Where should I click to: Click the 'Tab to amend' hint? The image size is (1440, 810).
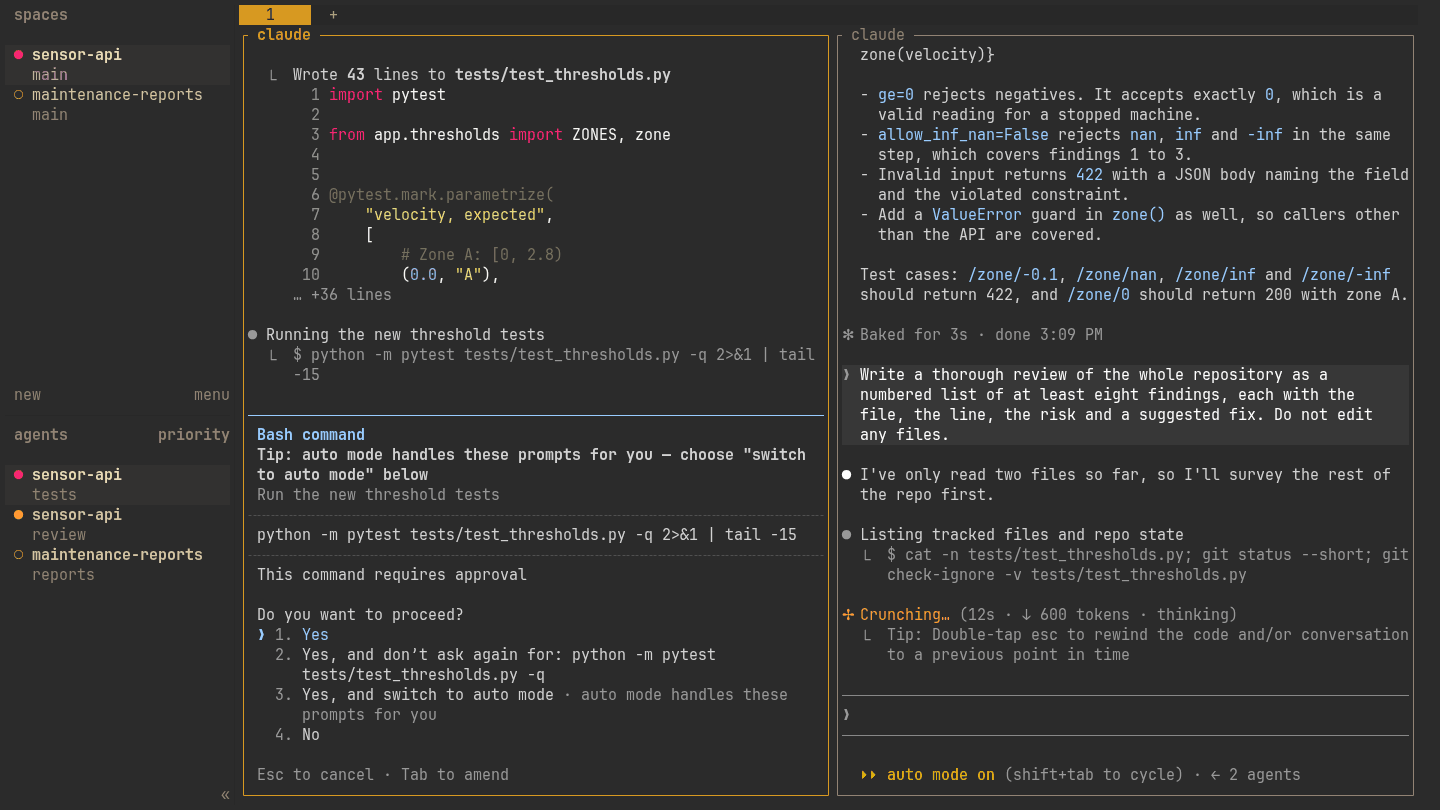(x=455, y=775)
